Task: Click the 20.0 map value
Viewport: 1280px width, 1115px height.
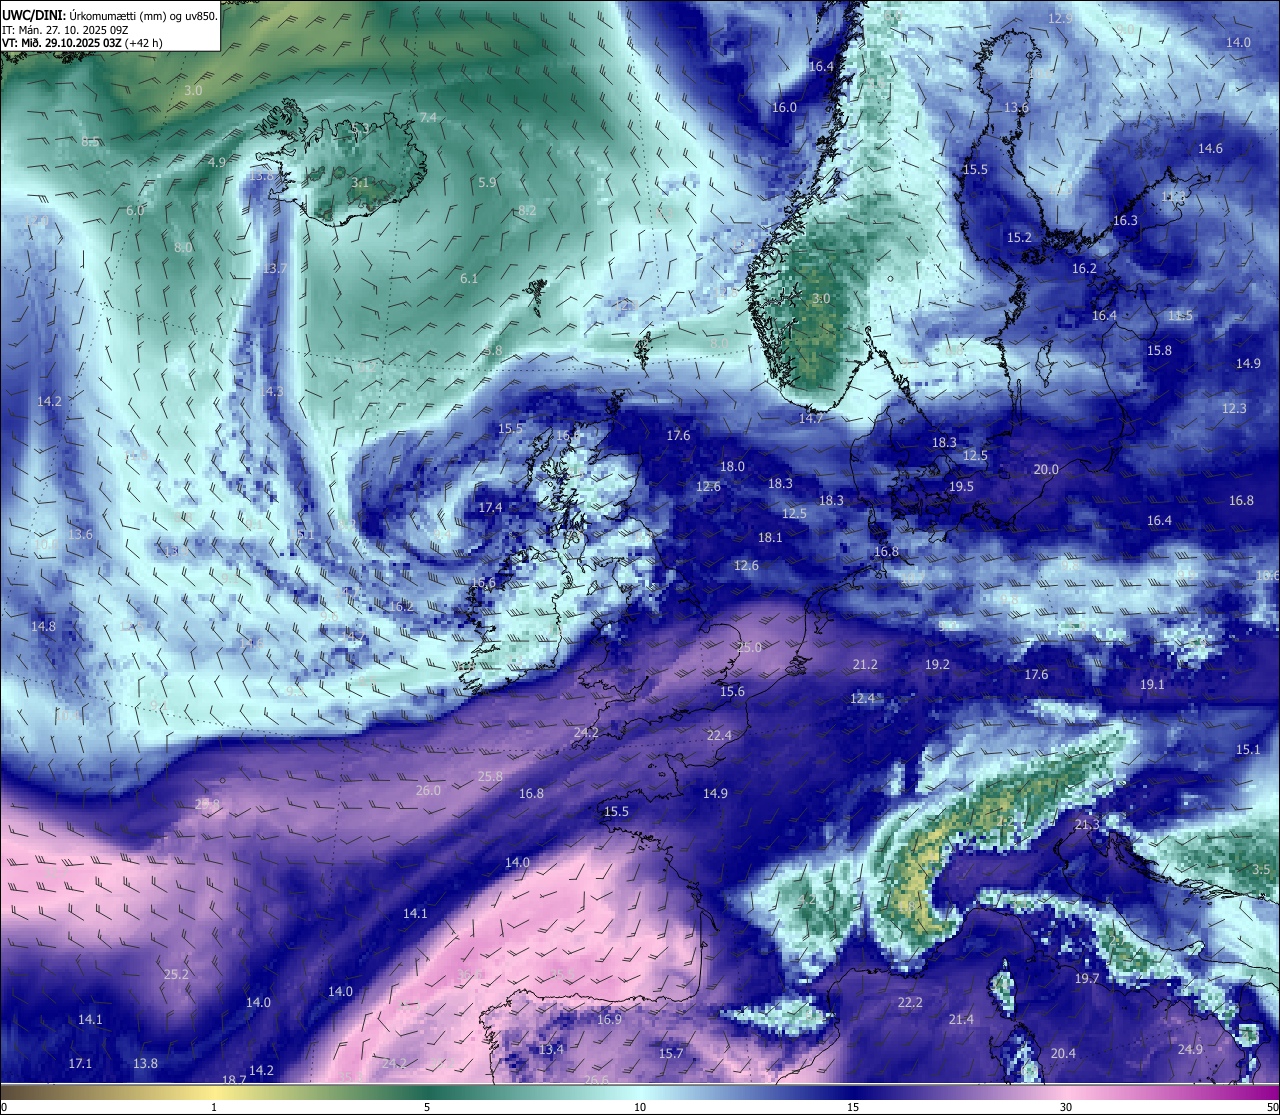Action: click(1046, 470)
